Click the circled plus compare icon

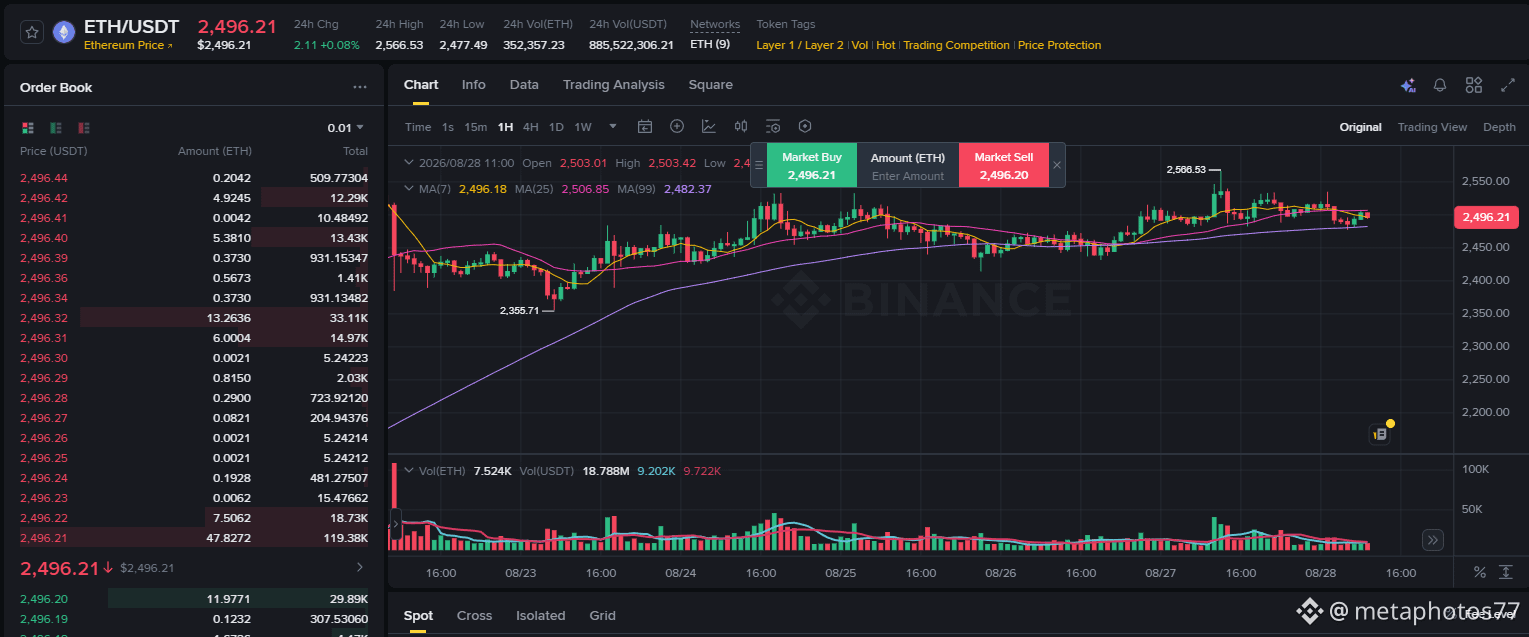coord(677,127)
